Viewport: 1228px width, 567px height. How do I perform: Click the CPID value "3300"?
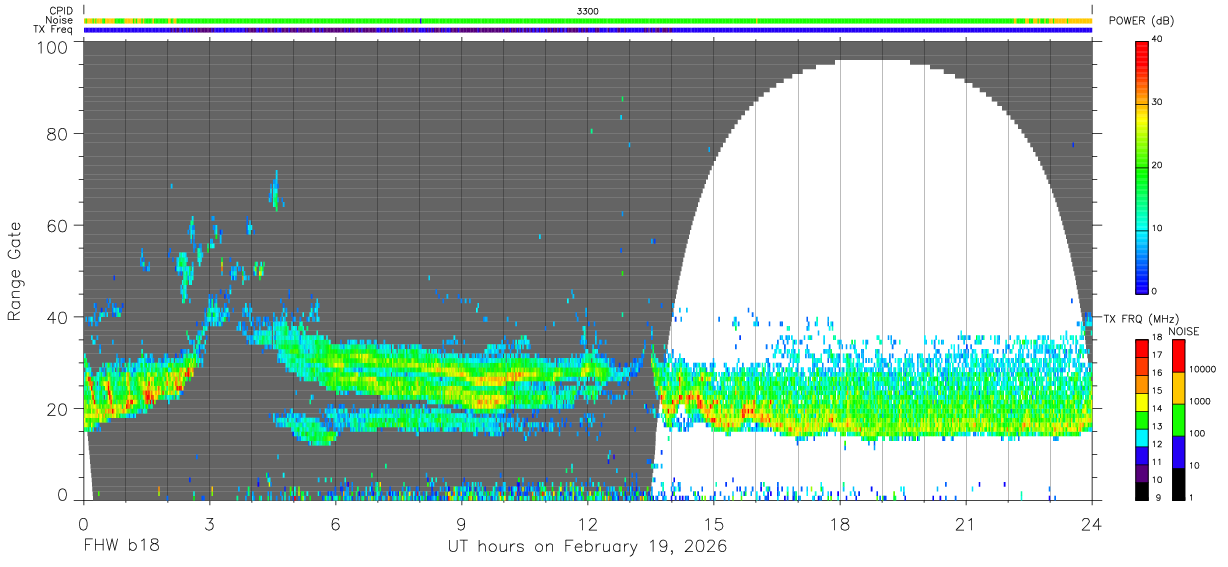588,11
